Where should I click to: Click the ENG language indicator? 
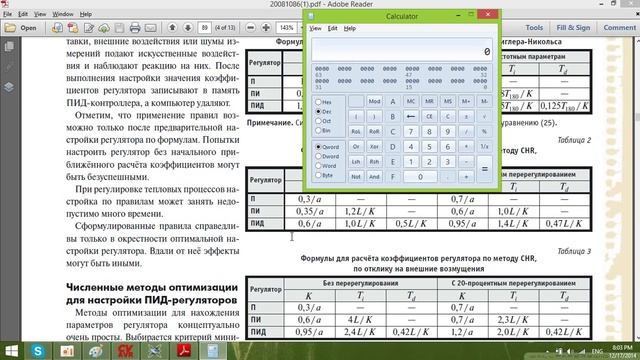click(x=597, y=351)
